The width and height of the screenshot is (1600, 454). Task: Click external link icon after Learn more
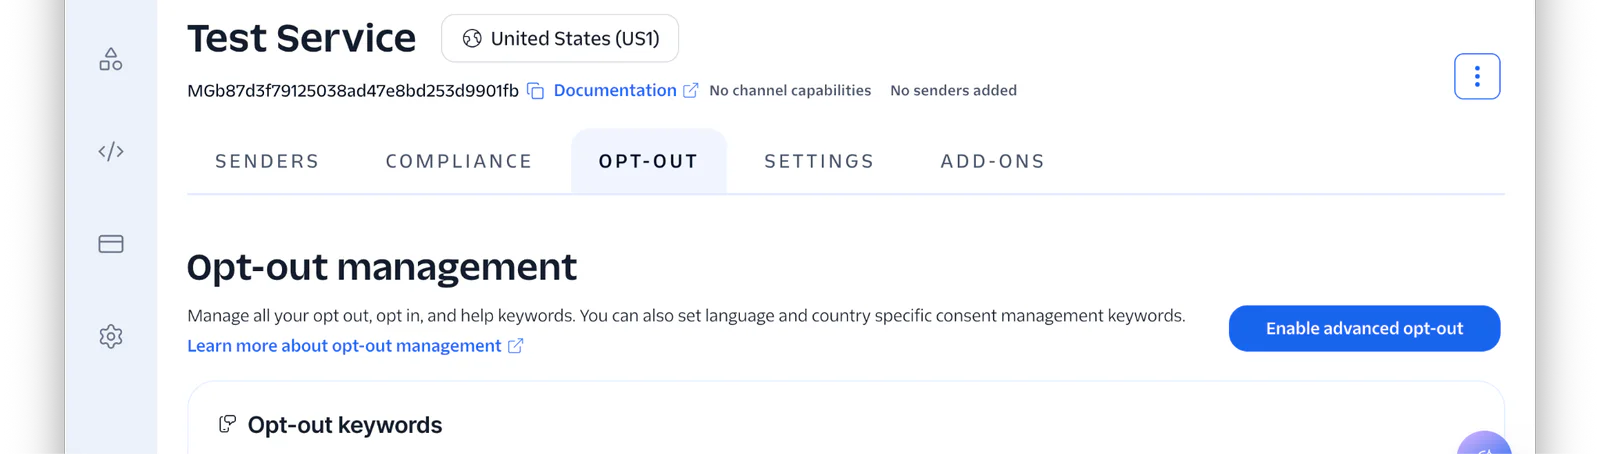pos(516,346)
